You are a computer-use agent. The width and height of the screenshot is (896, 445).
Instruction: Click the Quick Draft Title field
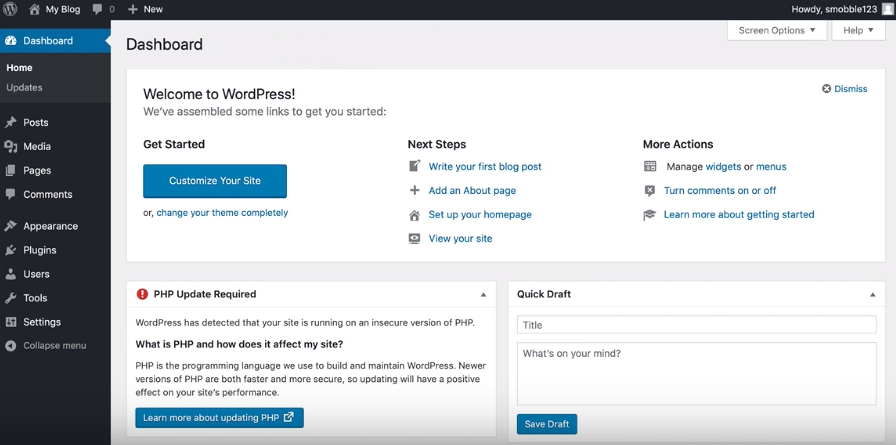click(696, 325)
